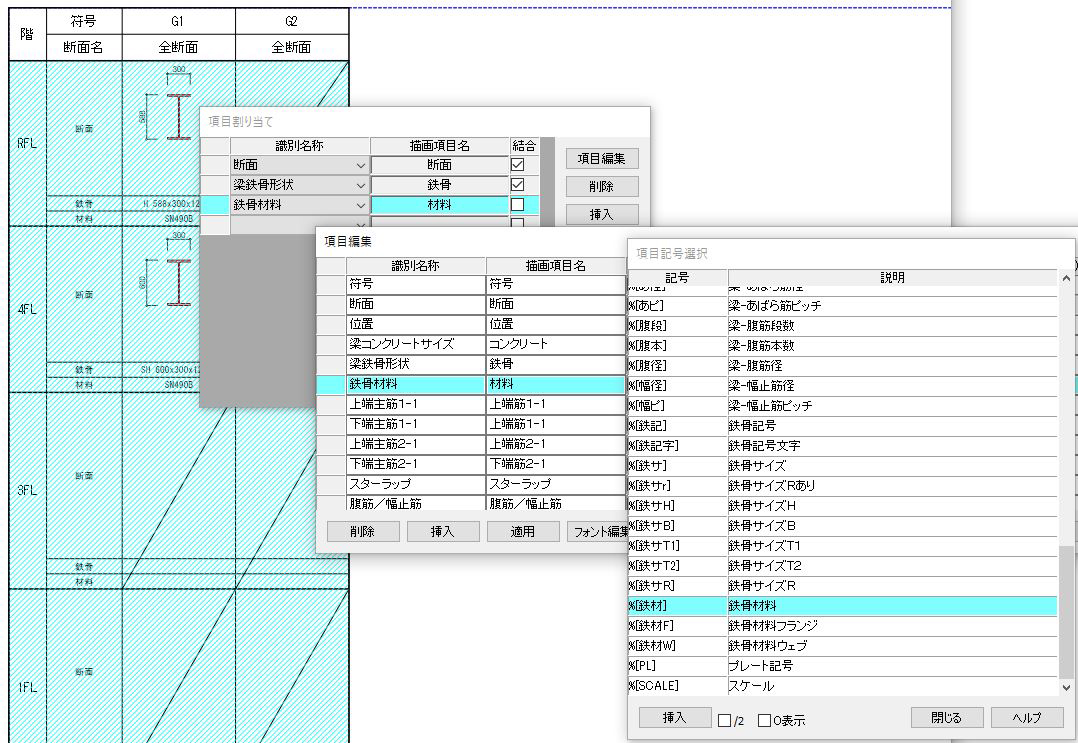This screenshot has width=1078, height=743.
Task: Select 下端主筋1-1 row in 項目編集
Action: [x=471, y=423]
